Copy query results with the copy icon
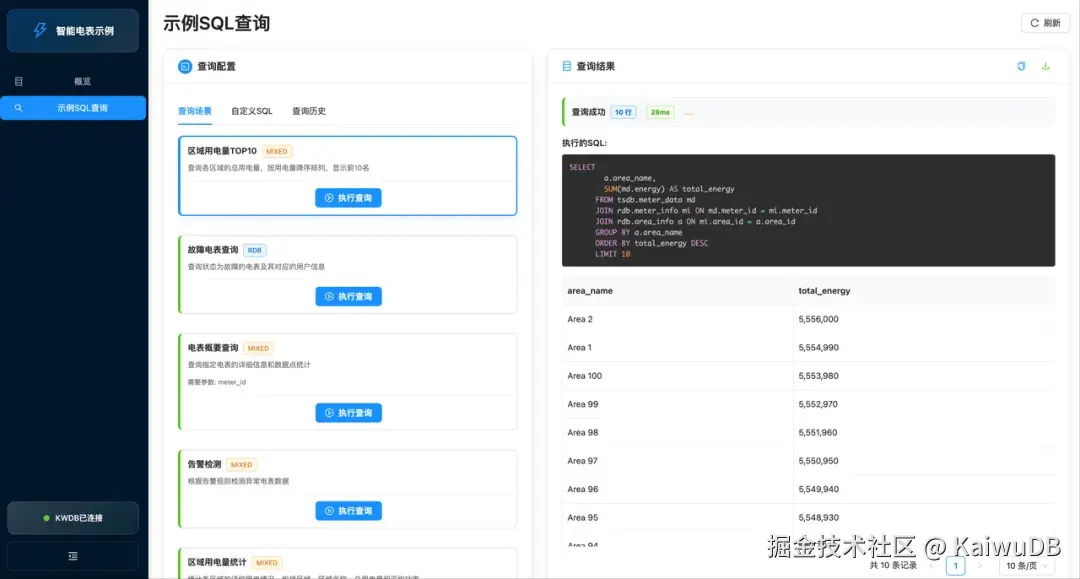 [x=1021, y=66]
